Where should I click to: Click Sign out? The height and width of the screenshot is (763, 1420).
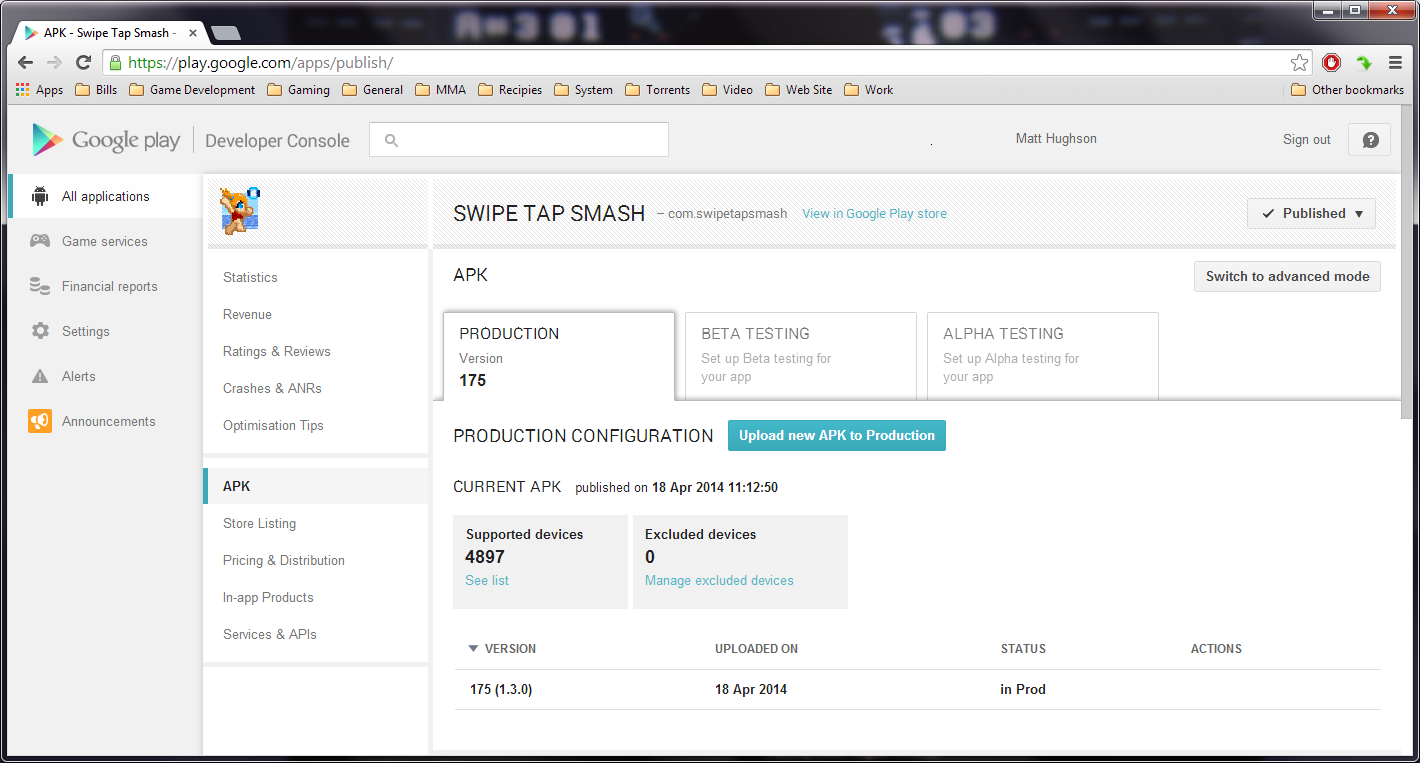point(1306,140)
